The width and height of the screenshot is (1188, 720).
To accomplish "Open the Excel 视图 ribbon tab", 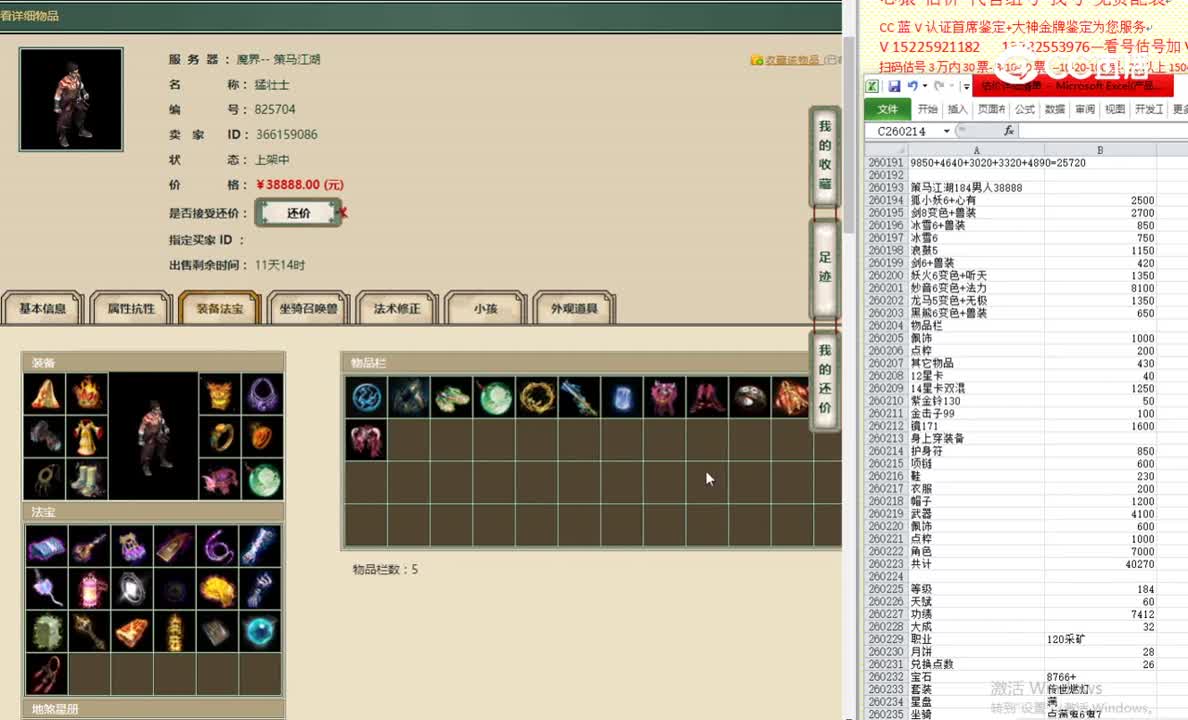I will (x=1115, y=109).
